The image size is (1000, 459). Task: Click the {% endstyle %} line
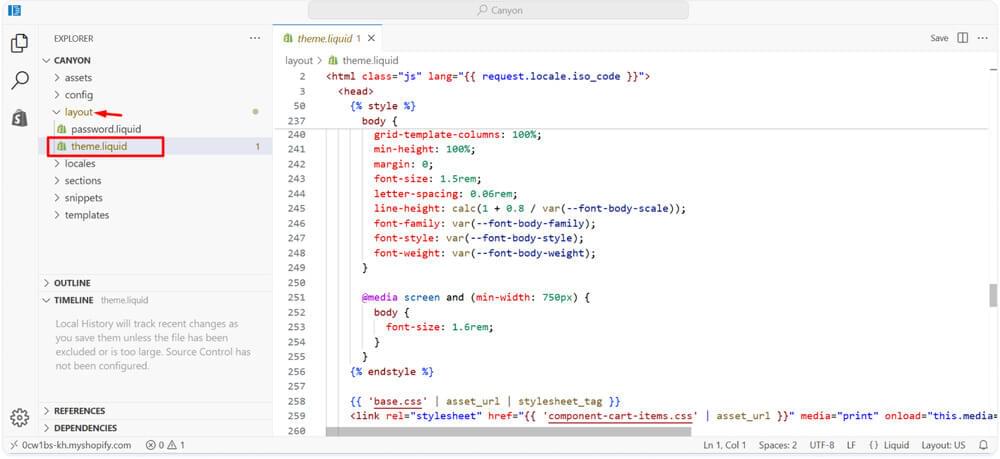pyautogui.click(x=392, y=372)
